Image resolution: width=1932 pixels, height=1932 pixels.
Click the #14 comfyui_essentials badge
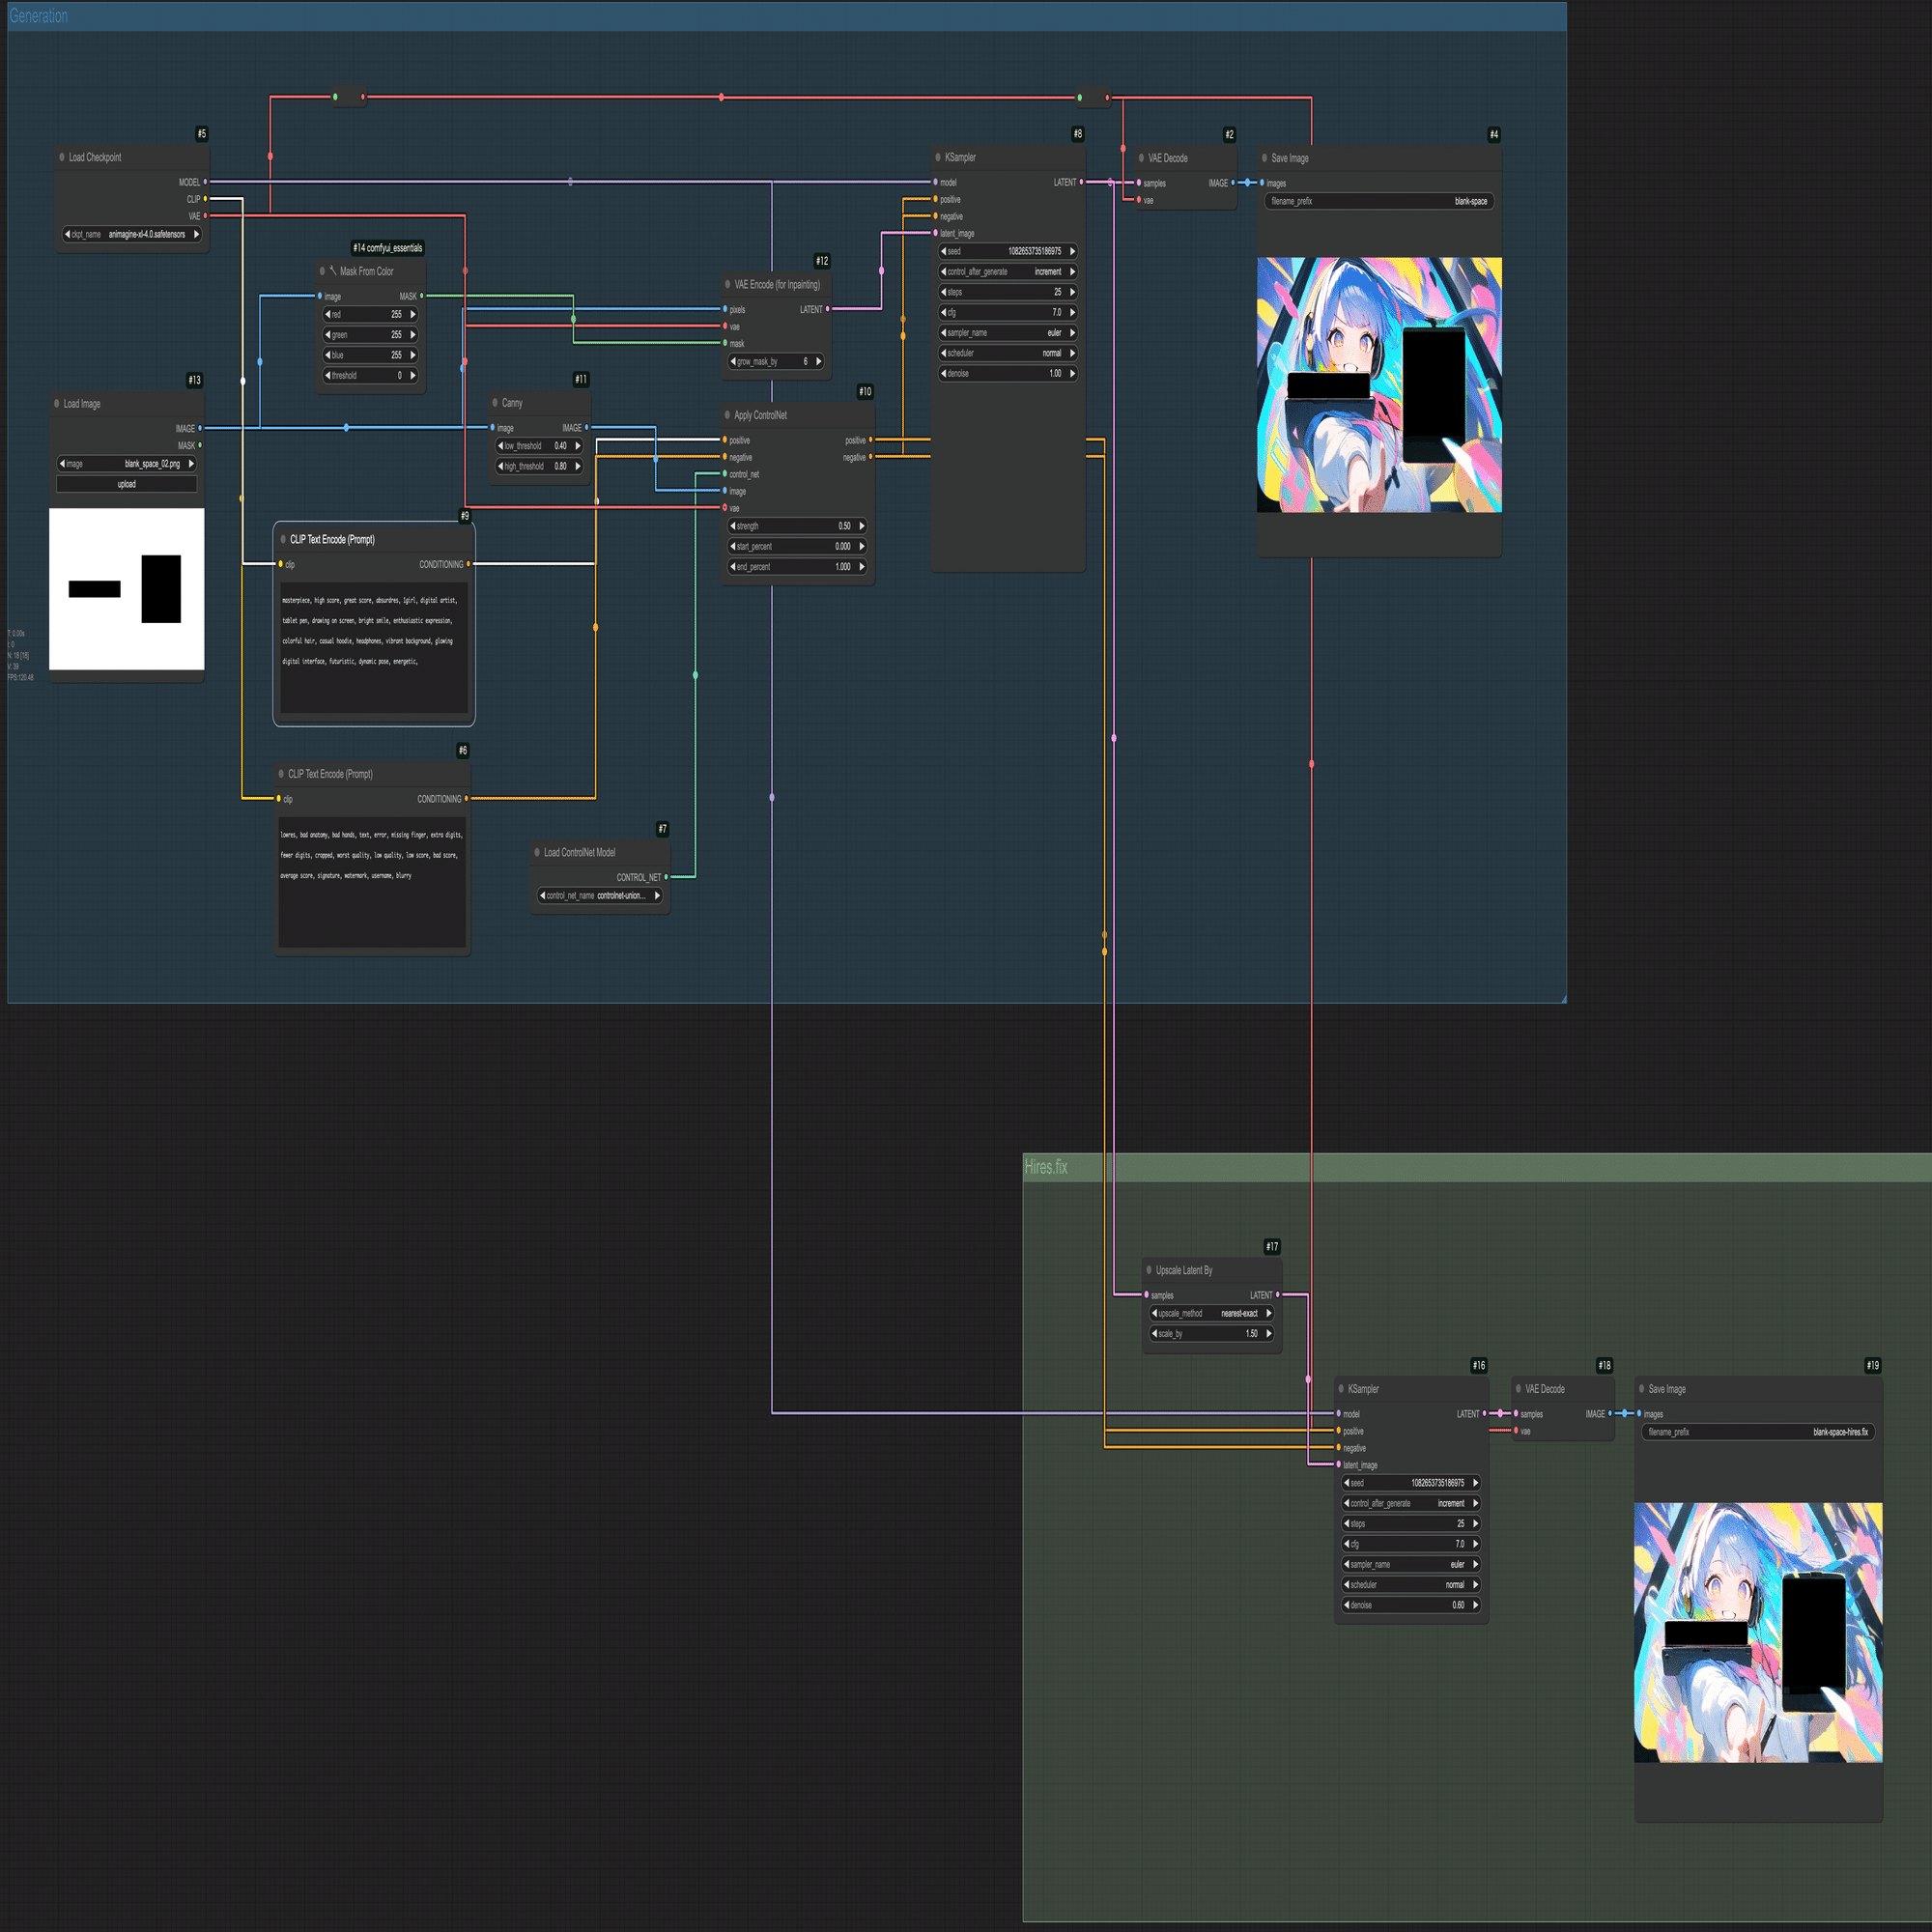(387, 248)
